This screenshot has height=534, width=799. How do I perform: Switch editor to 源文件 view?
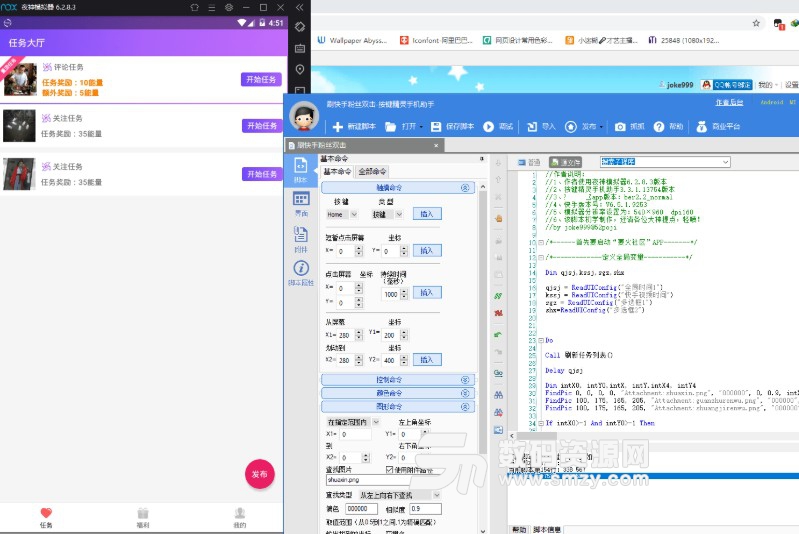click(x=565, y=162)
